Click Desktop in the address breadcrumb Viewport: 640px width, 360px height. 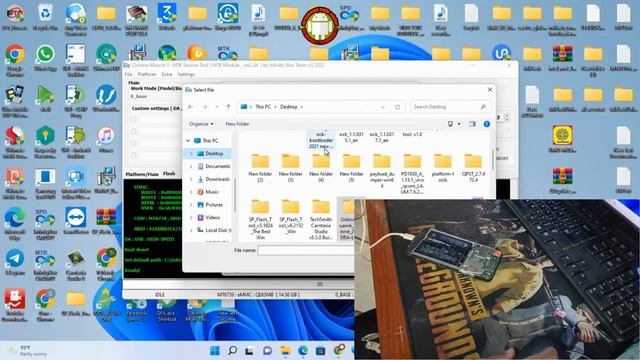pos(289,107)
